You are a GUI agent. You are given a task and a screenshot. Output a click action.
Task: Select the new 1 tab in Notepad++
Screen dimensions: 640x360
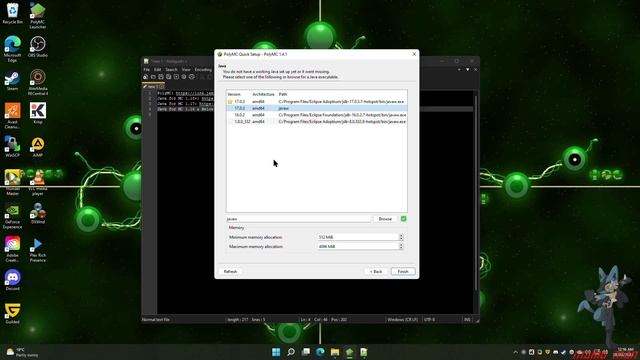click(153, 87)
